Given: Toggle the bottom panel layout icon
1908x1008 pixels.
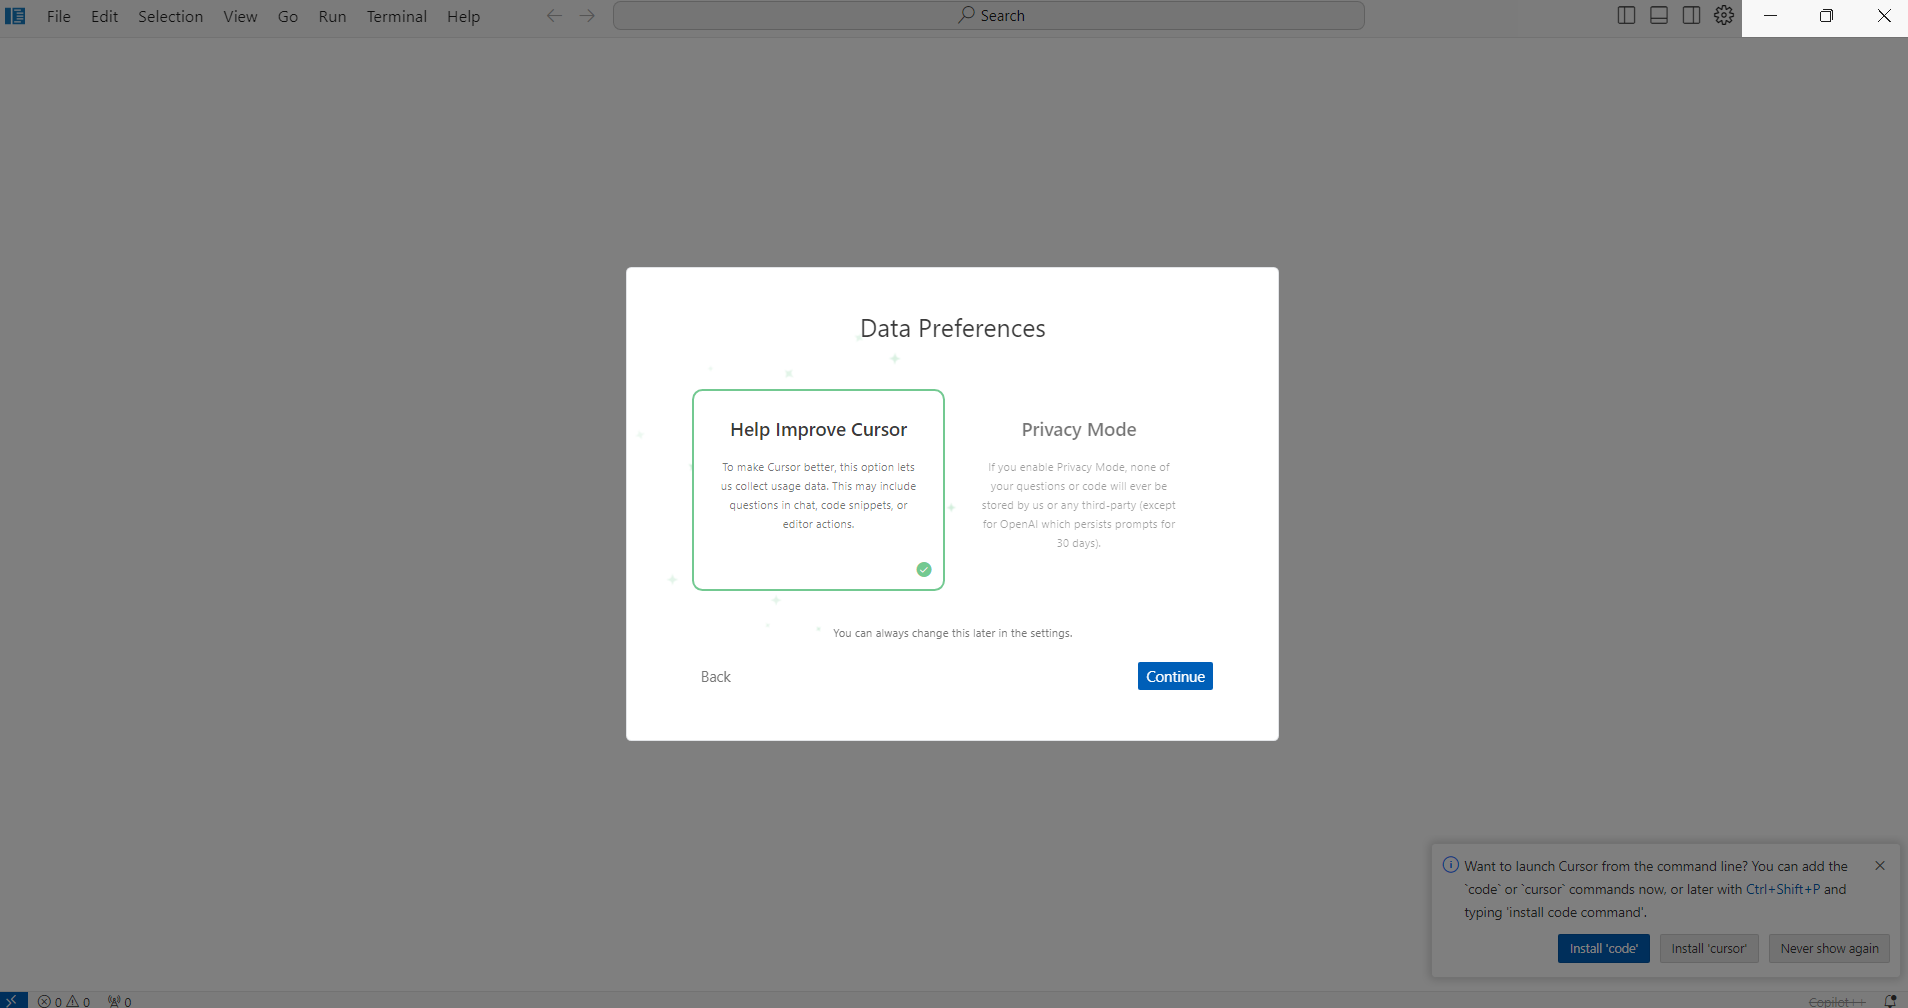Looking at the screenshot, I should 1659,16.
